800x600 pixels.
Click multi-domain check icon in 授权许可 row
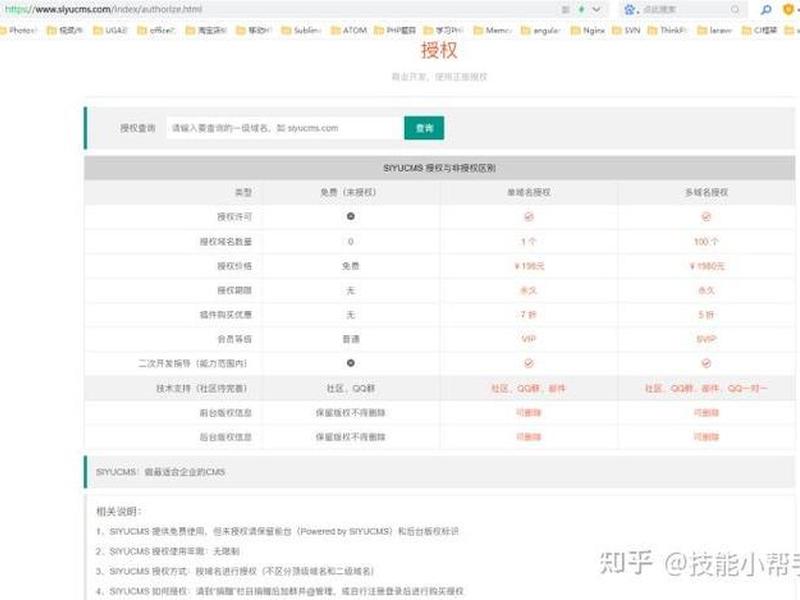706,217
